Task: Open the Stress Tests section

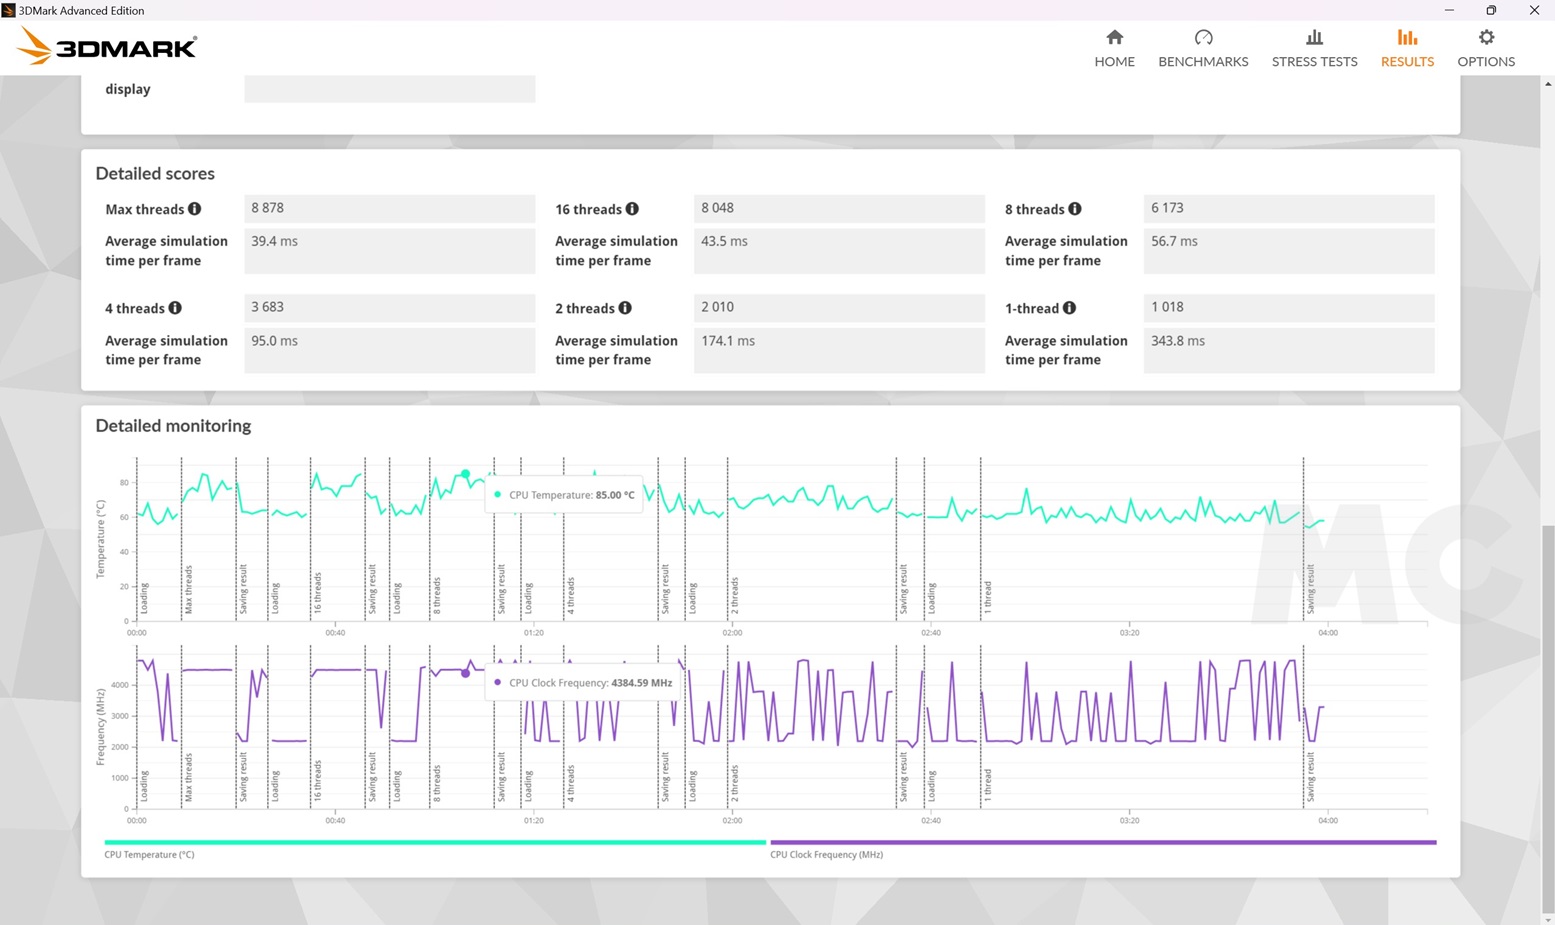Action: coord(1314,48)
